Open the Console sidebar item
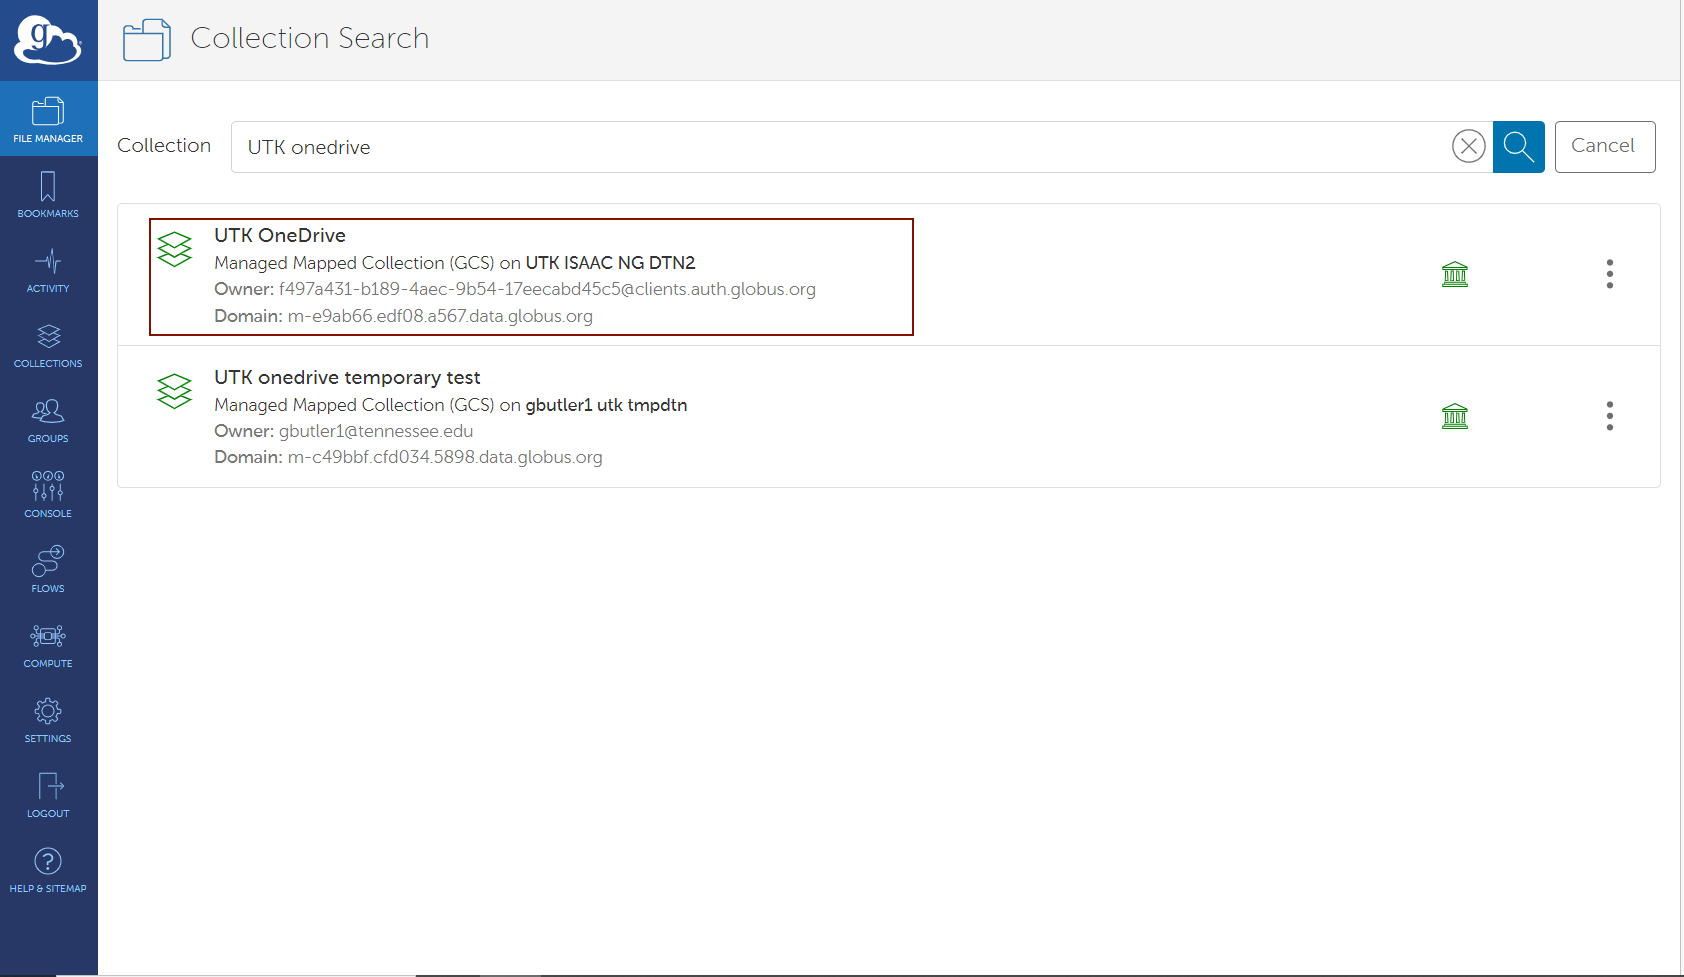This screenshot has height=977, width=1684. coord(48,494)
